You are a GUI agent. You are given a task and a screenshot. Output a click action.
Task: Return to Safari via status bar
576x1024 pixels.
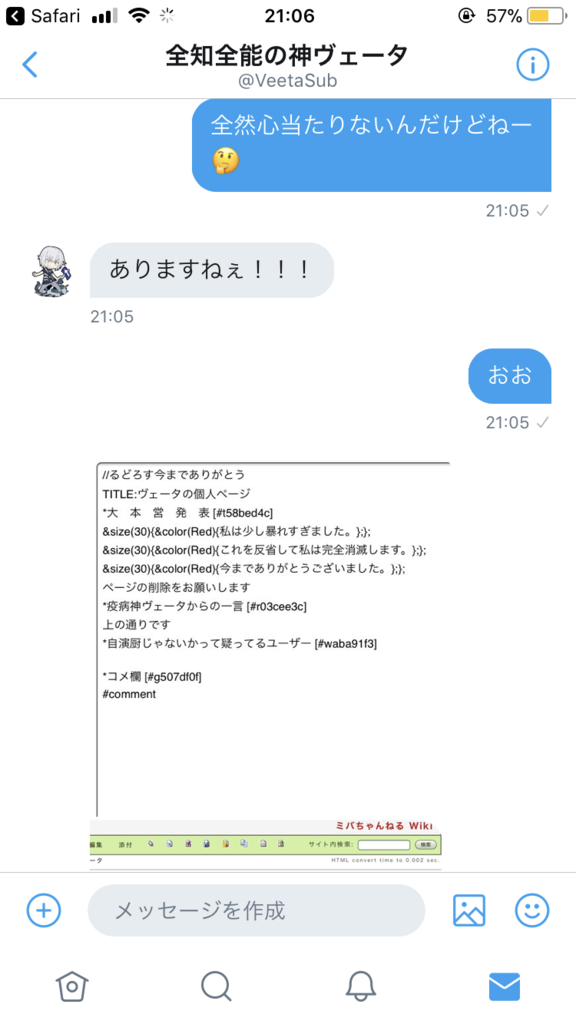[x=42, y=16]
